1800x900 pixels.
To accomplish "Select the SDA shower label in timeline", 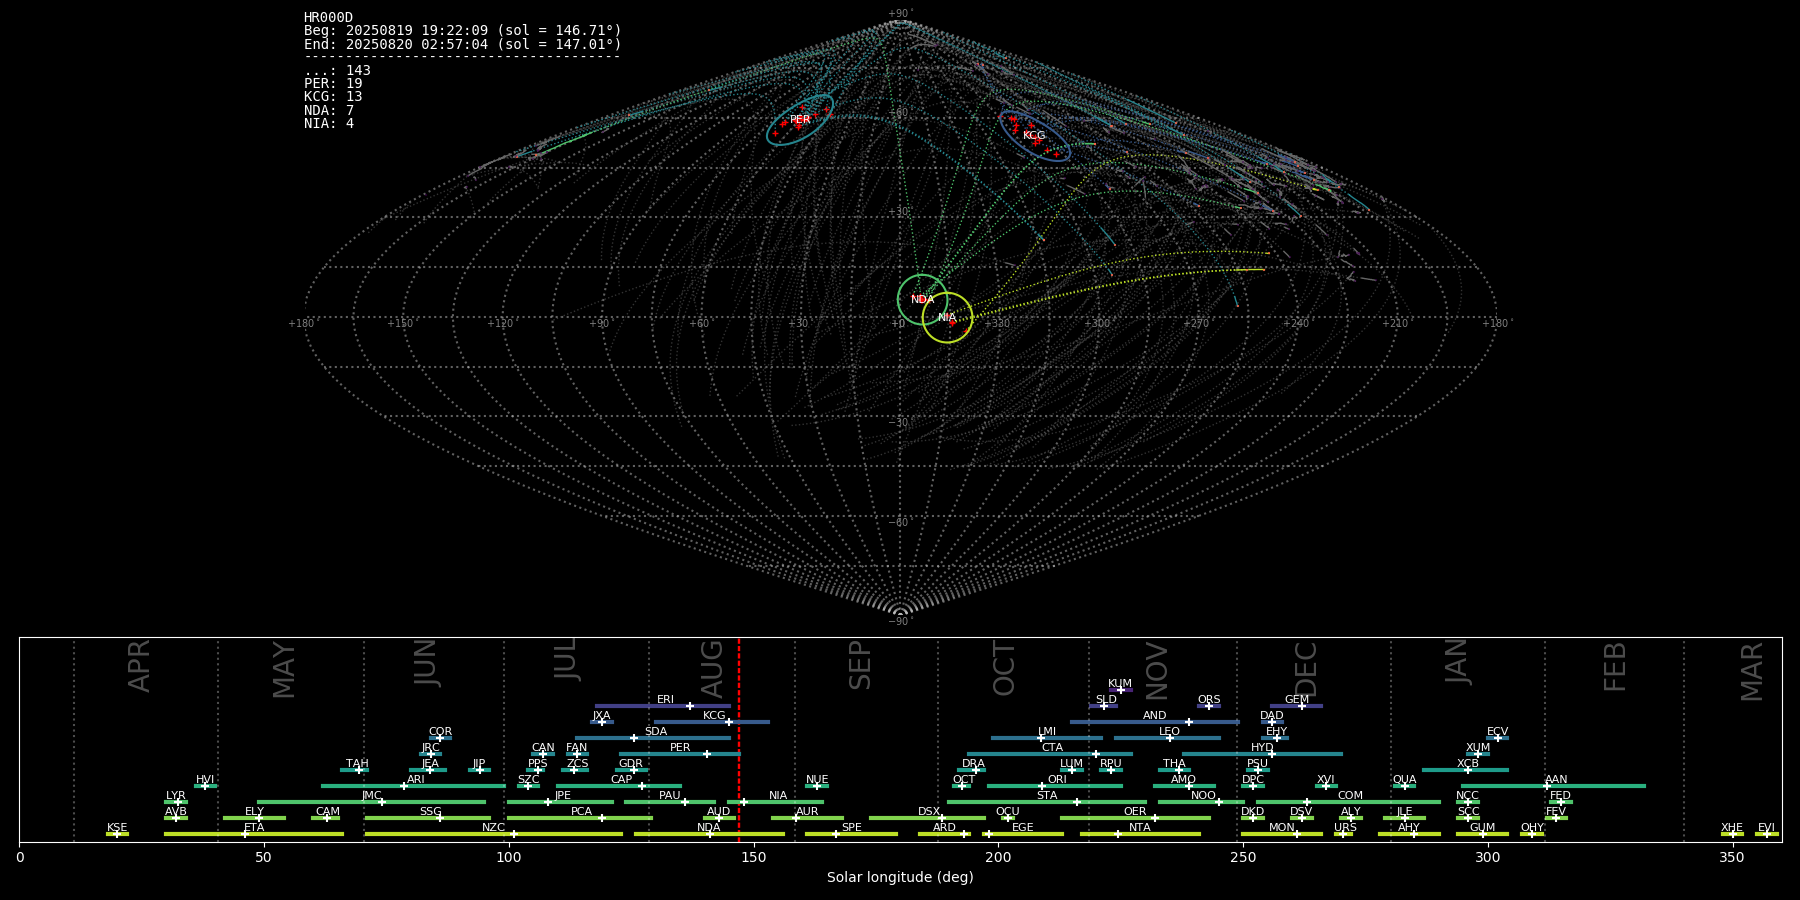I will (655, 732).
